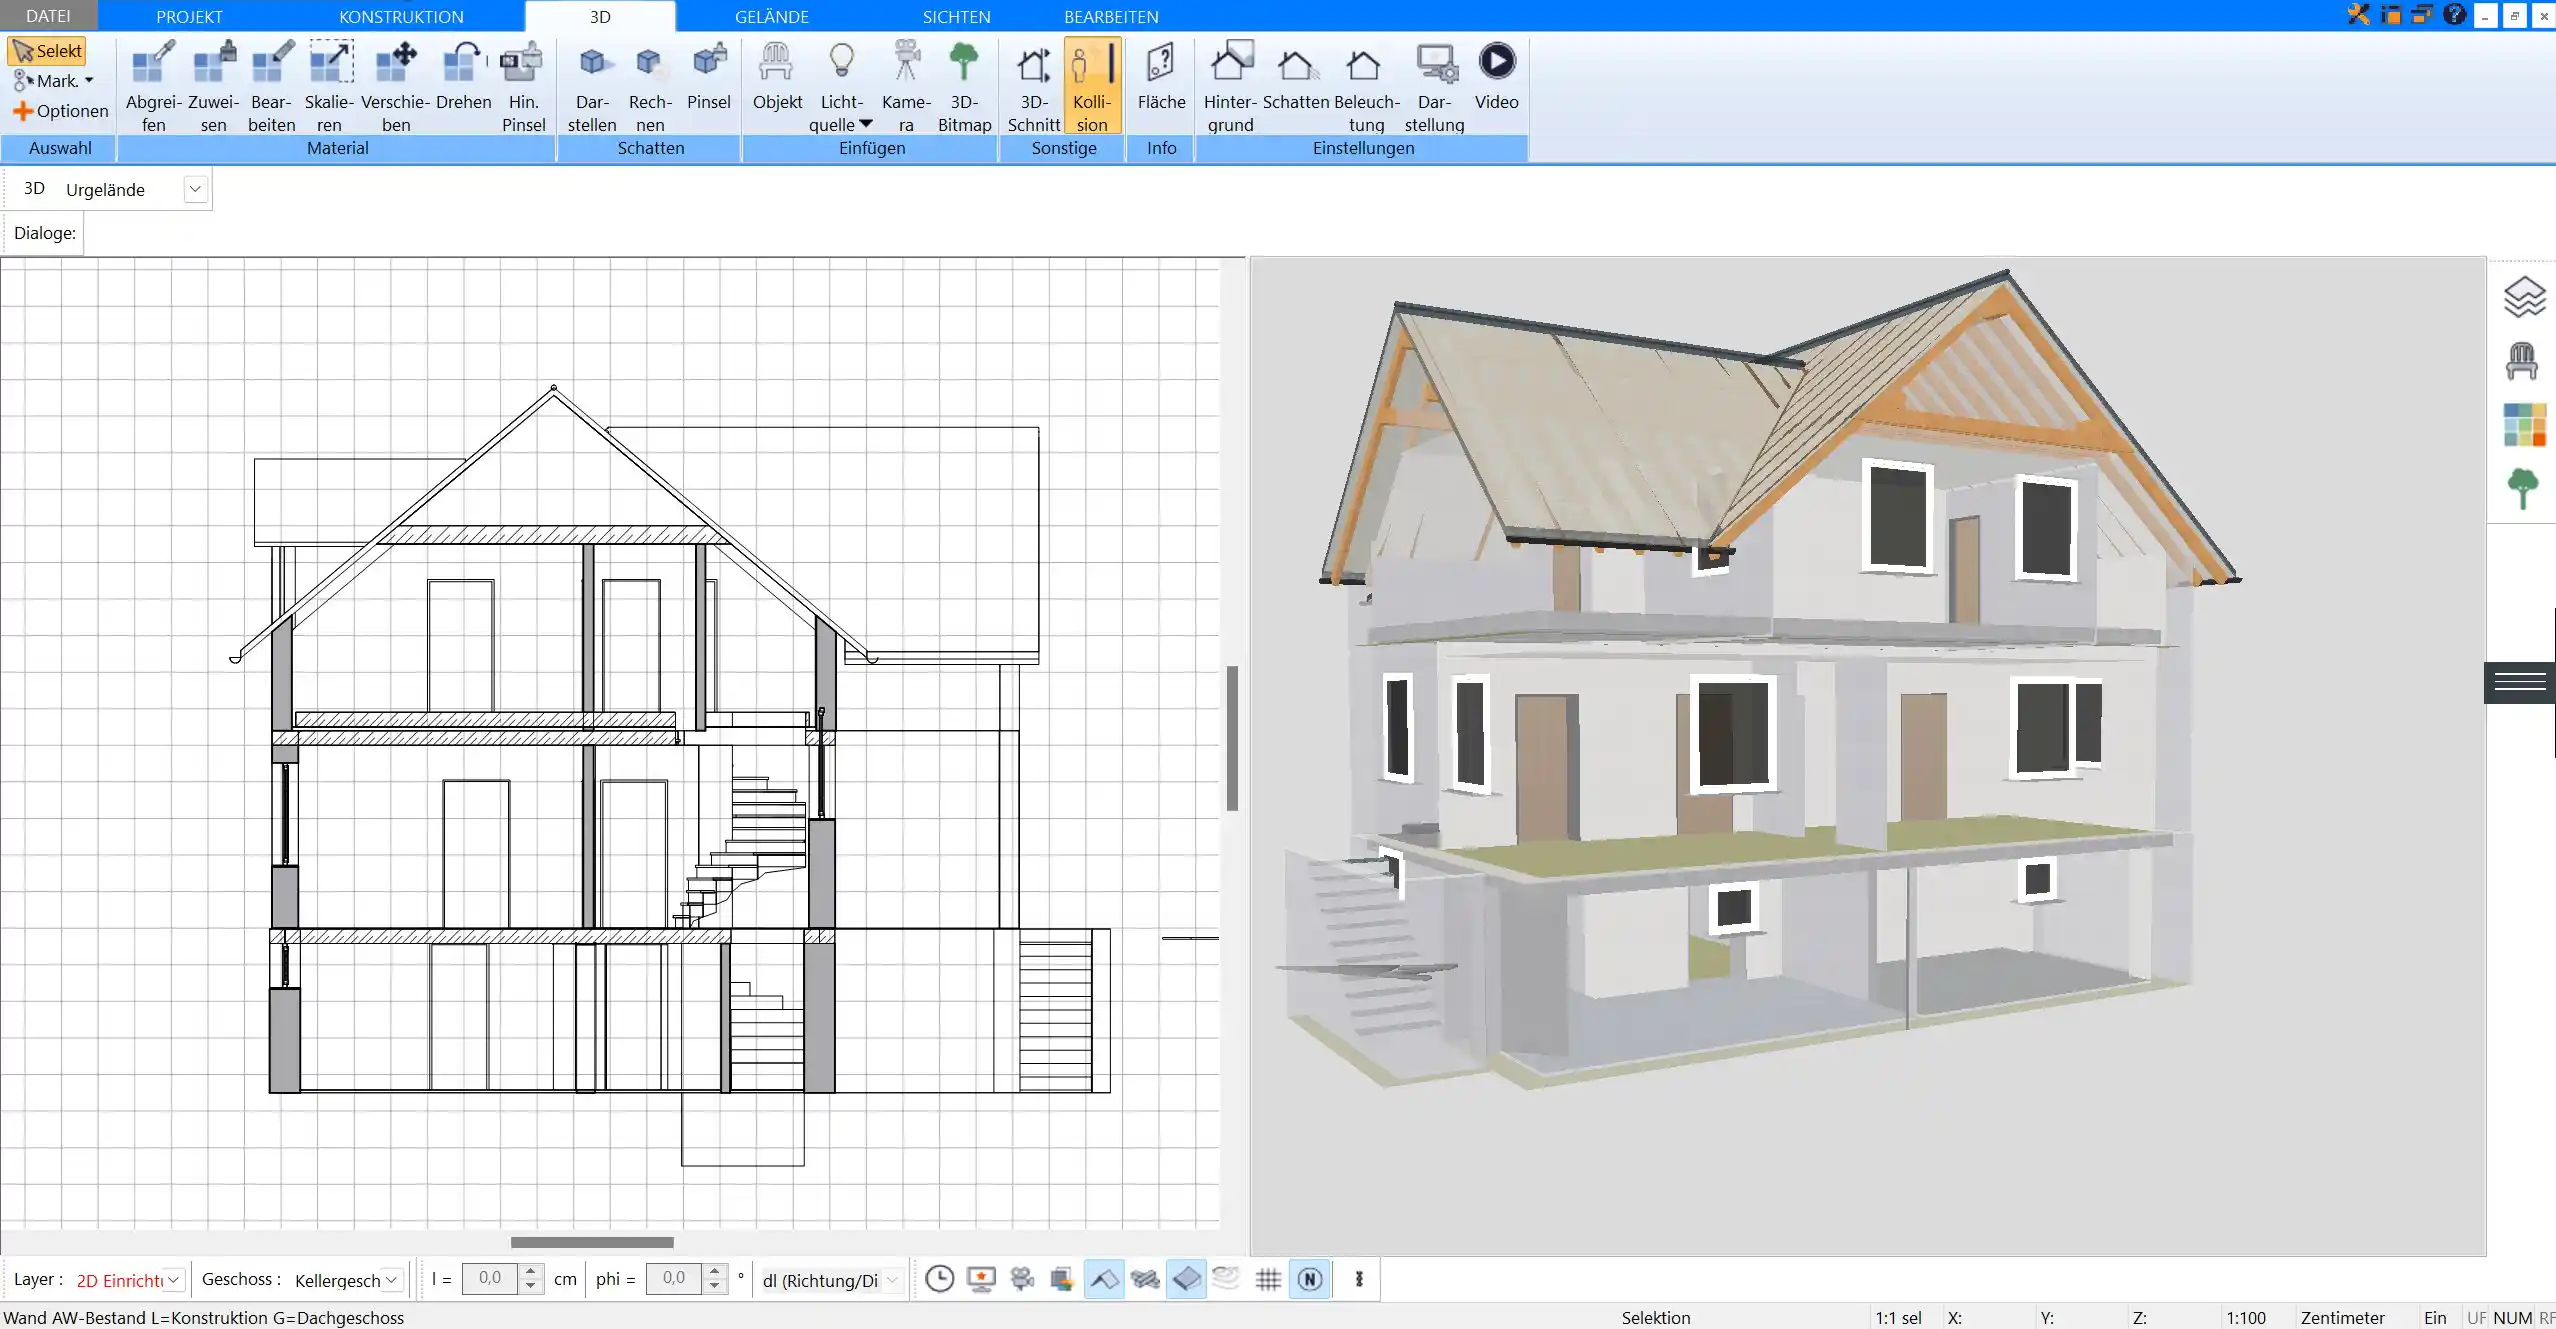2556x1329 pixels.
Task: Click the stacked colored layers icon
Action: (1062, 1279)
